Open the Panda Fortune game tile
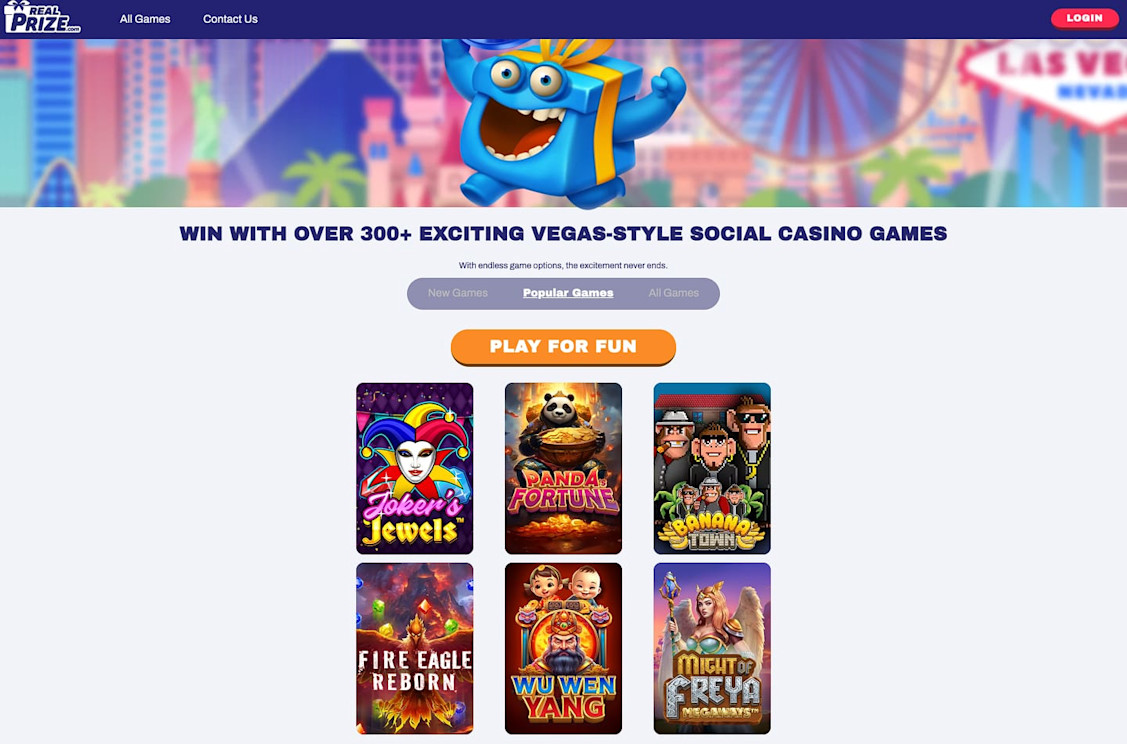Viewport: 1127px width, 744px height. pos(564,468)
